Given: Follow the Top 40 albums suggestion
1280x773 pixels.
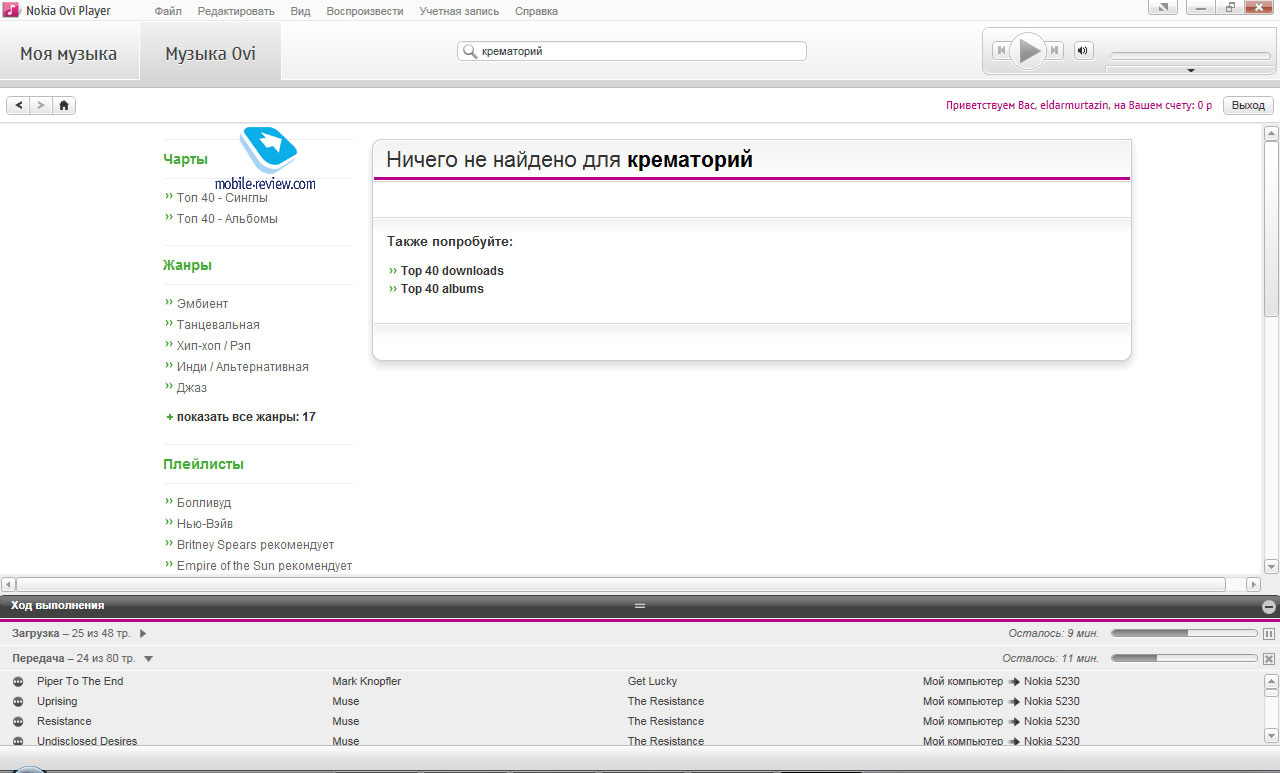Looking at the screenshot, I should click(x=442, y=289).
